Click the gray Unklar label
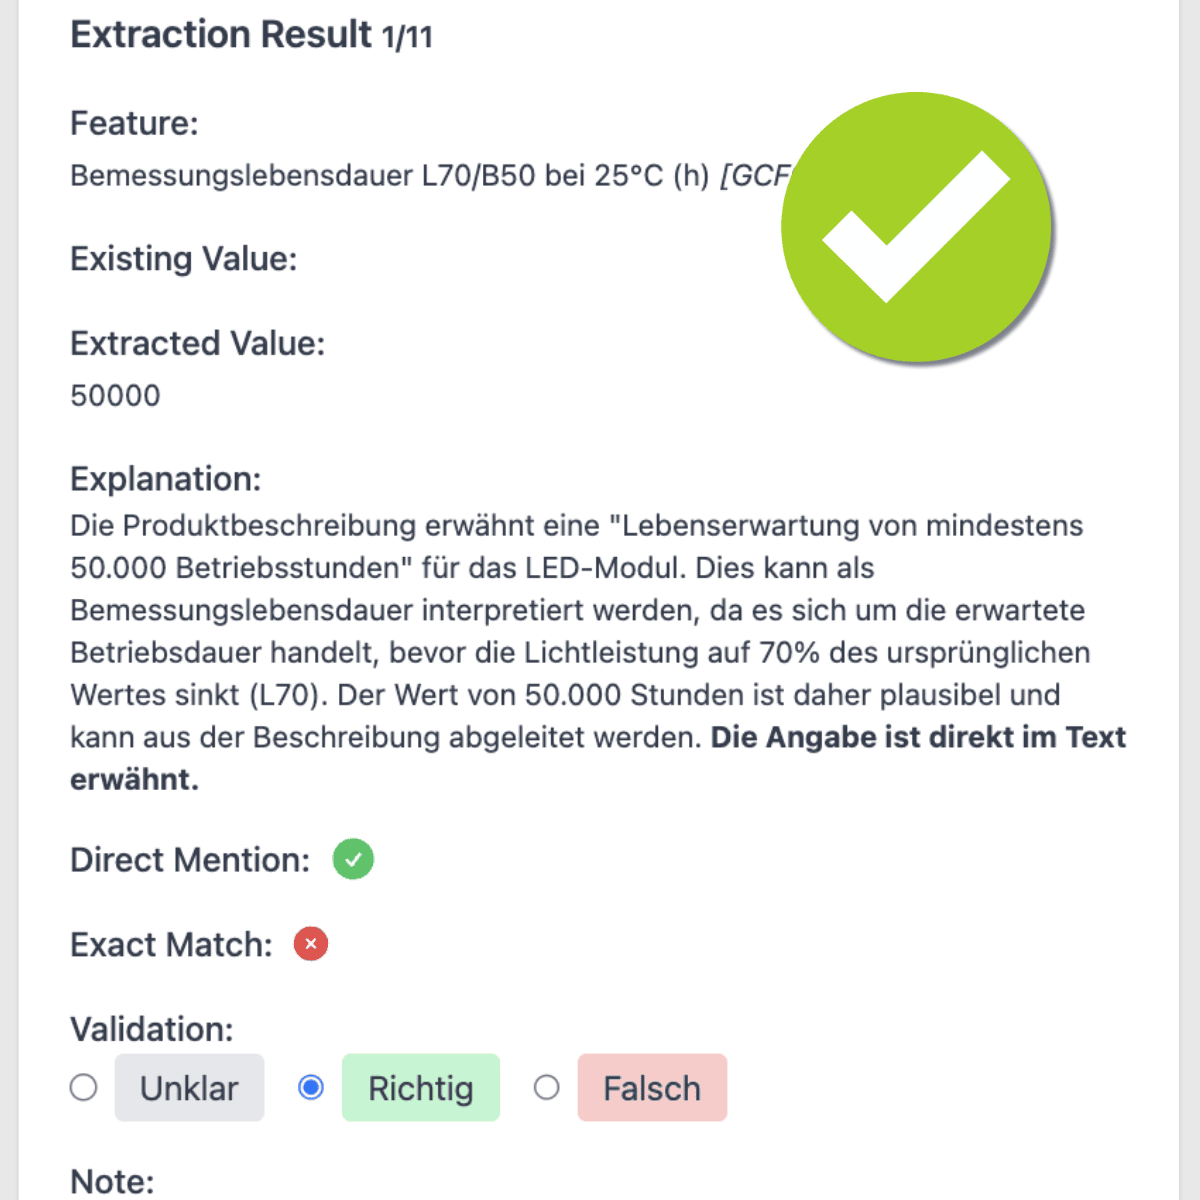This screenshot has width=1200, height=1200. coord(189,1088)
